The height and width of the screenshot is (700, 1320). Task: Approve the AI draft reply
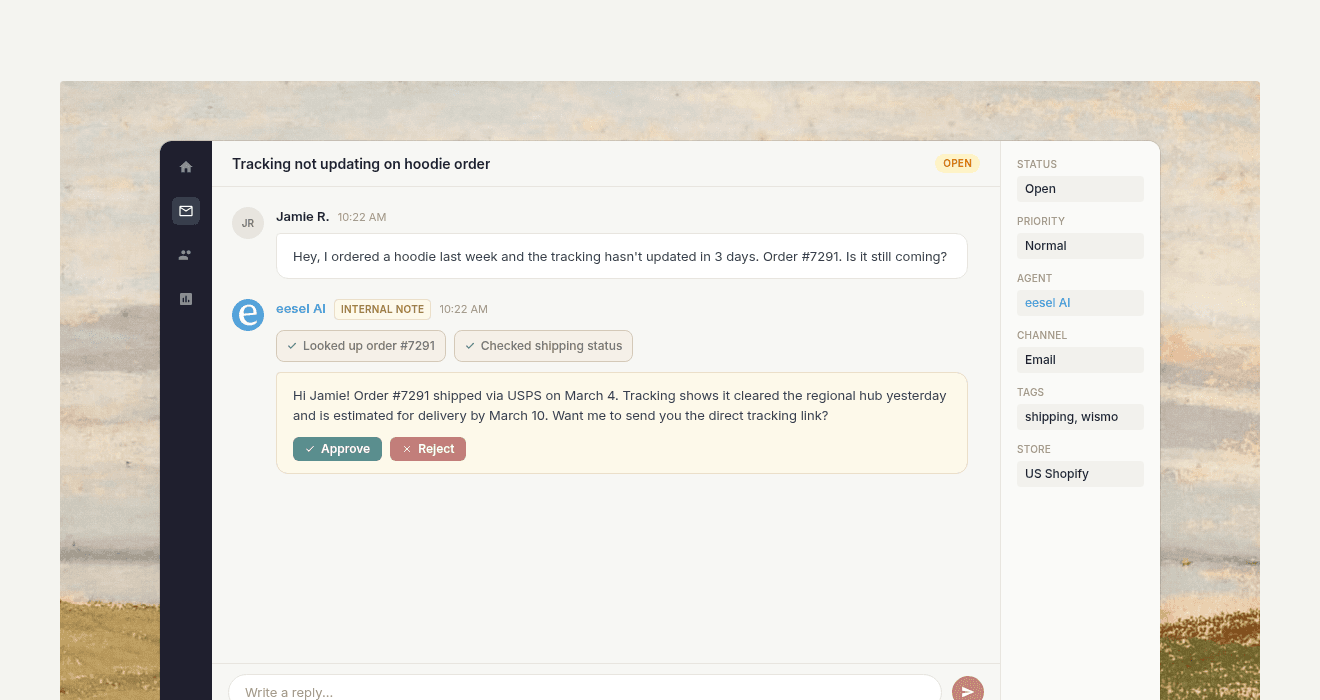pyautogui.click(x=337, y=449)
